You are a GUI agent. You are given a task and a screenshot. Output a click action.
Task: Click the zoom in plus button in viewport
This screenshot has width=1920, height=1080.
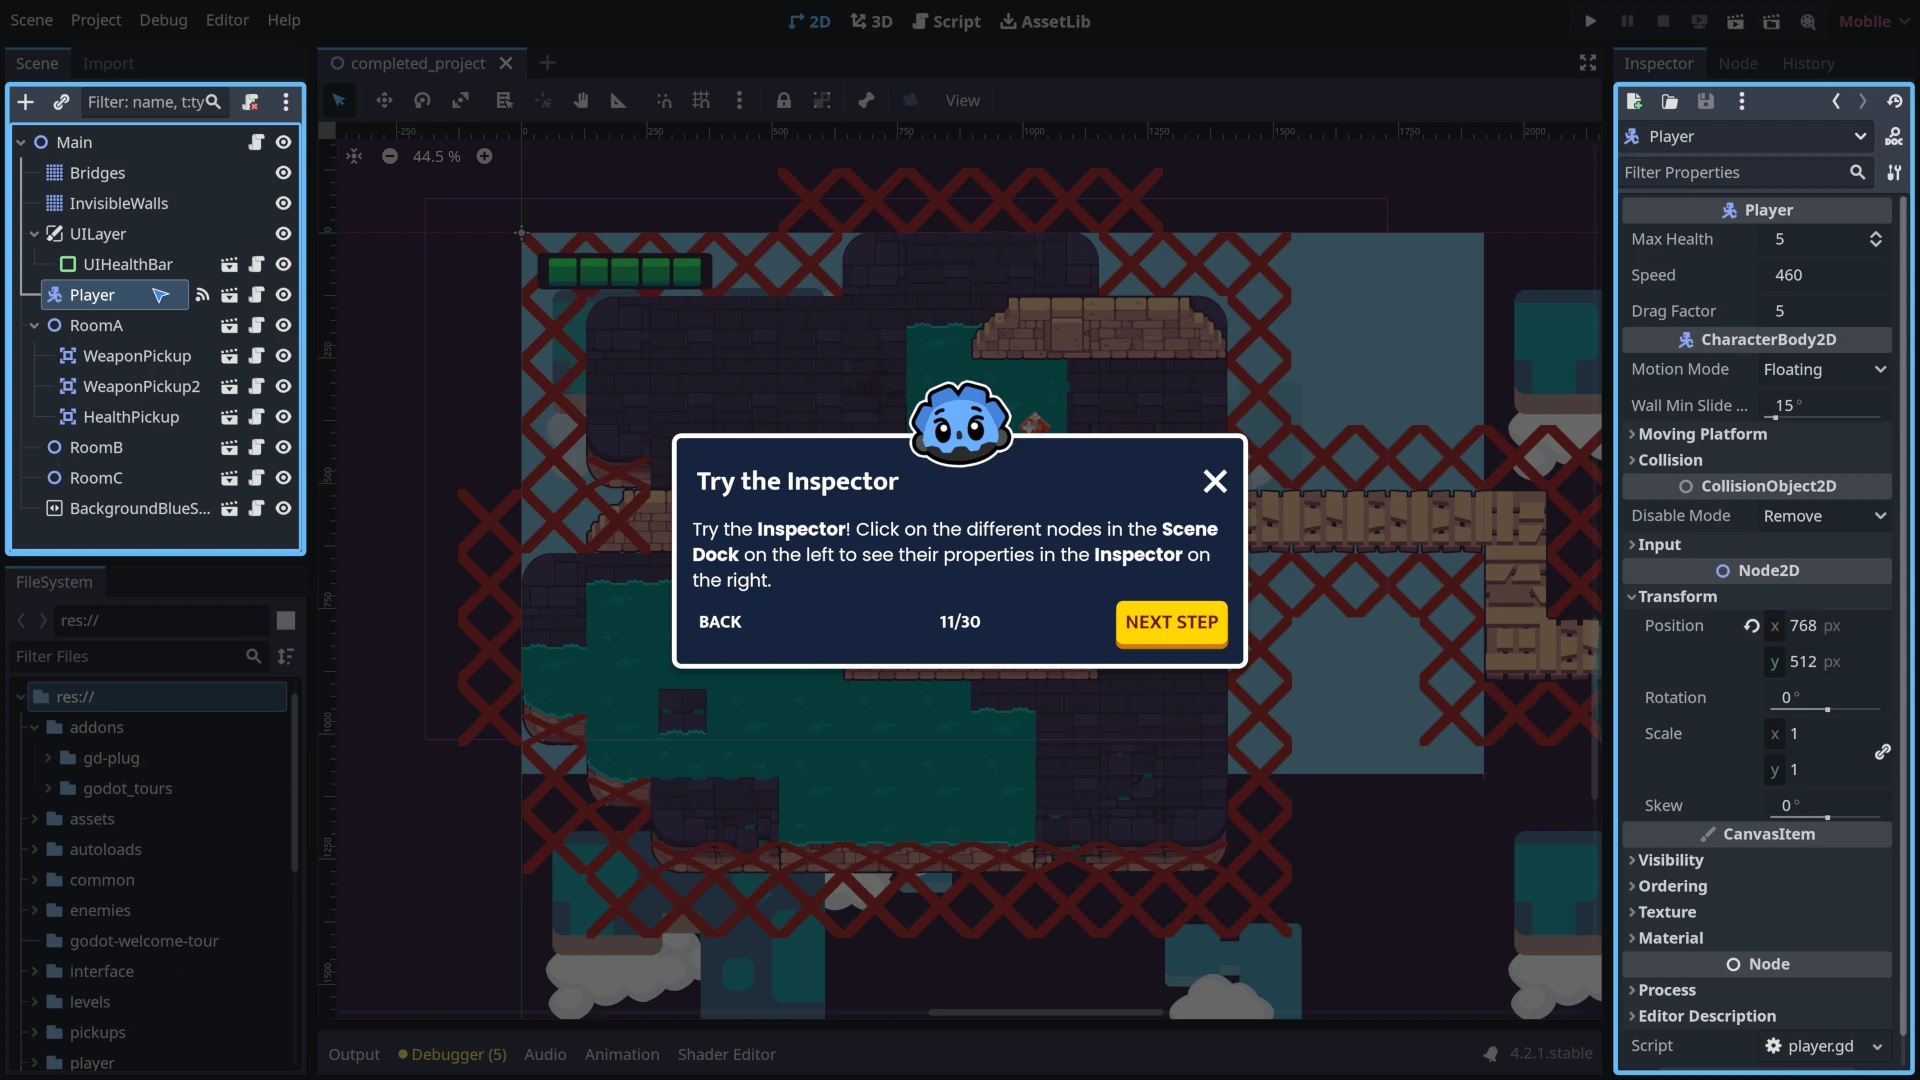coord(485,156)
